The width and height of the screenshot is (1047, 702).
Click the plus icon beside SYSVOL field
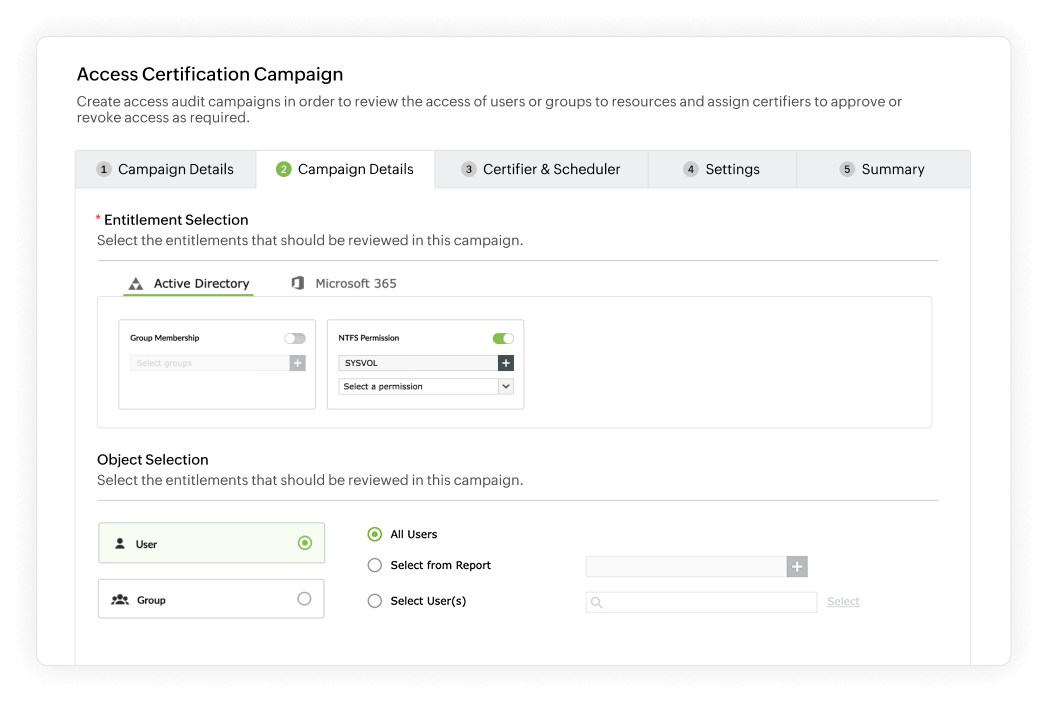point(506,363)
